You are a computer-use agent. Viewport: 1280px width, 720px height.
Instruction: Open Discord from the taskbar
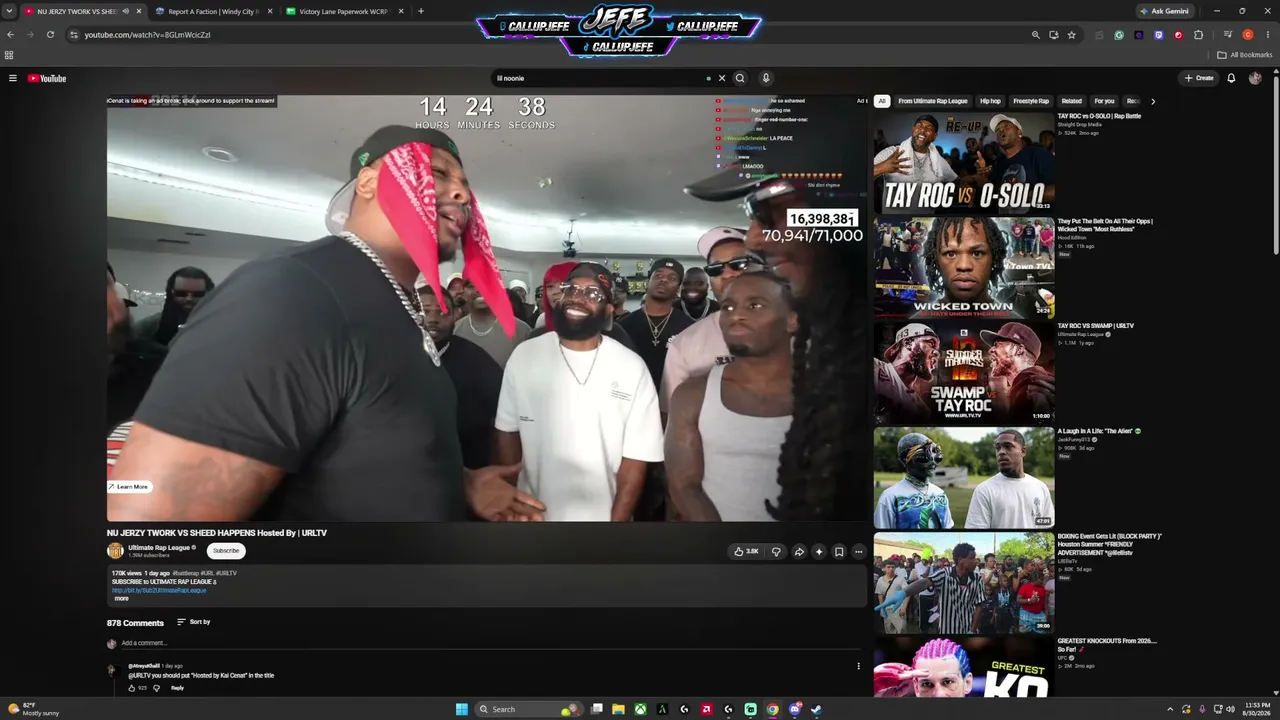tap(794, 709)
